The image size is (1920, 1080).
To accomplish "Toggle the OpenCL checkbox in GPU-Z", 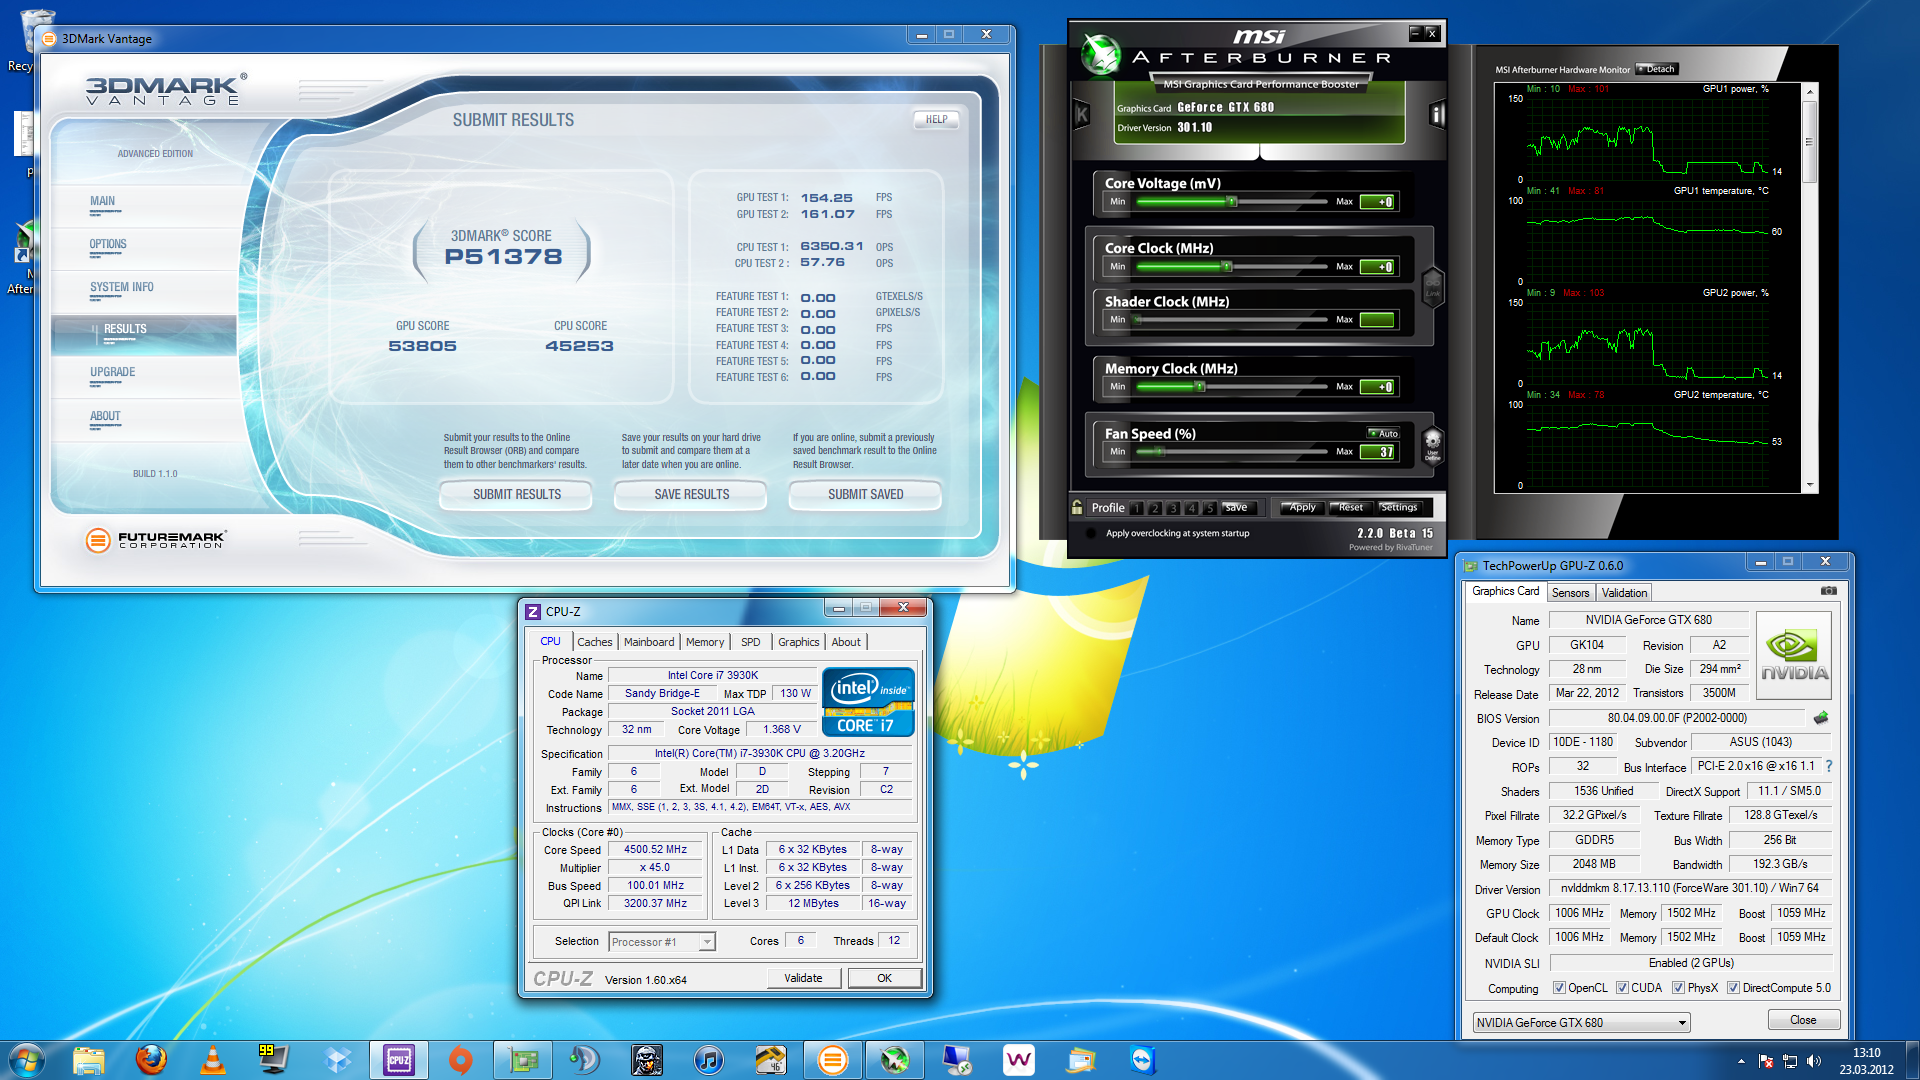I will (x=1559, y=988).
